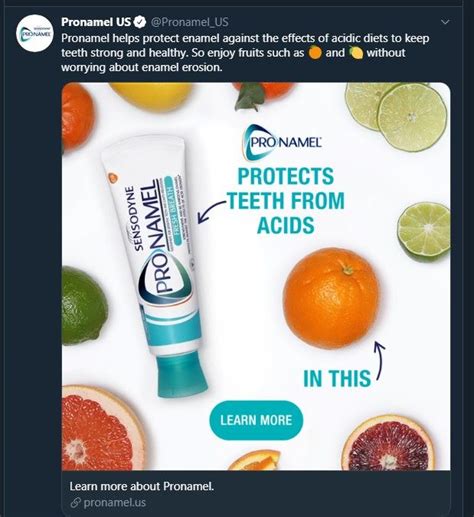Click the lemon emoji in tweet text
The image size is (474, 517).
coord(356,53)
